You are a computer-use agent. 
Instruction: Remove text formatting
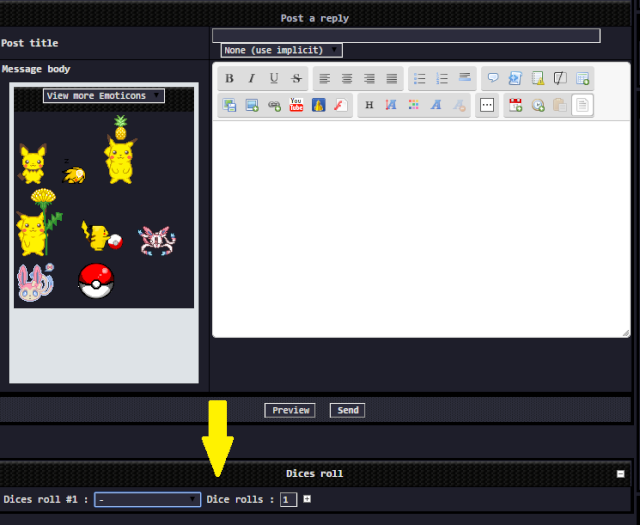click(459, 105)
